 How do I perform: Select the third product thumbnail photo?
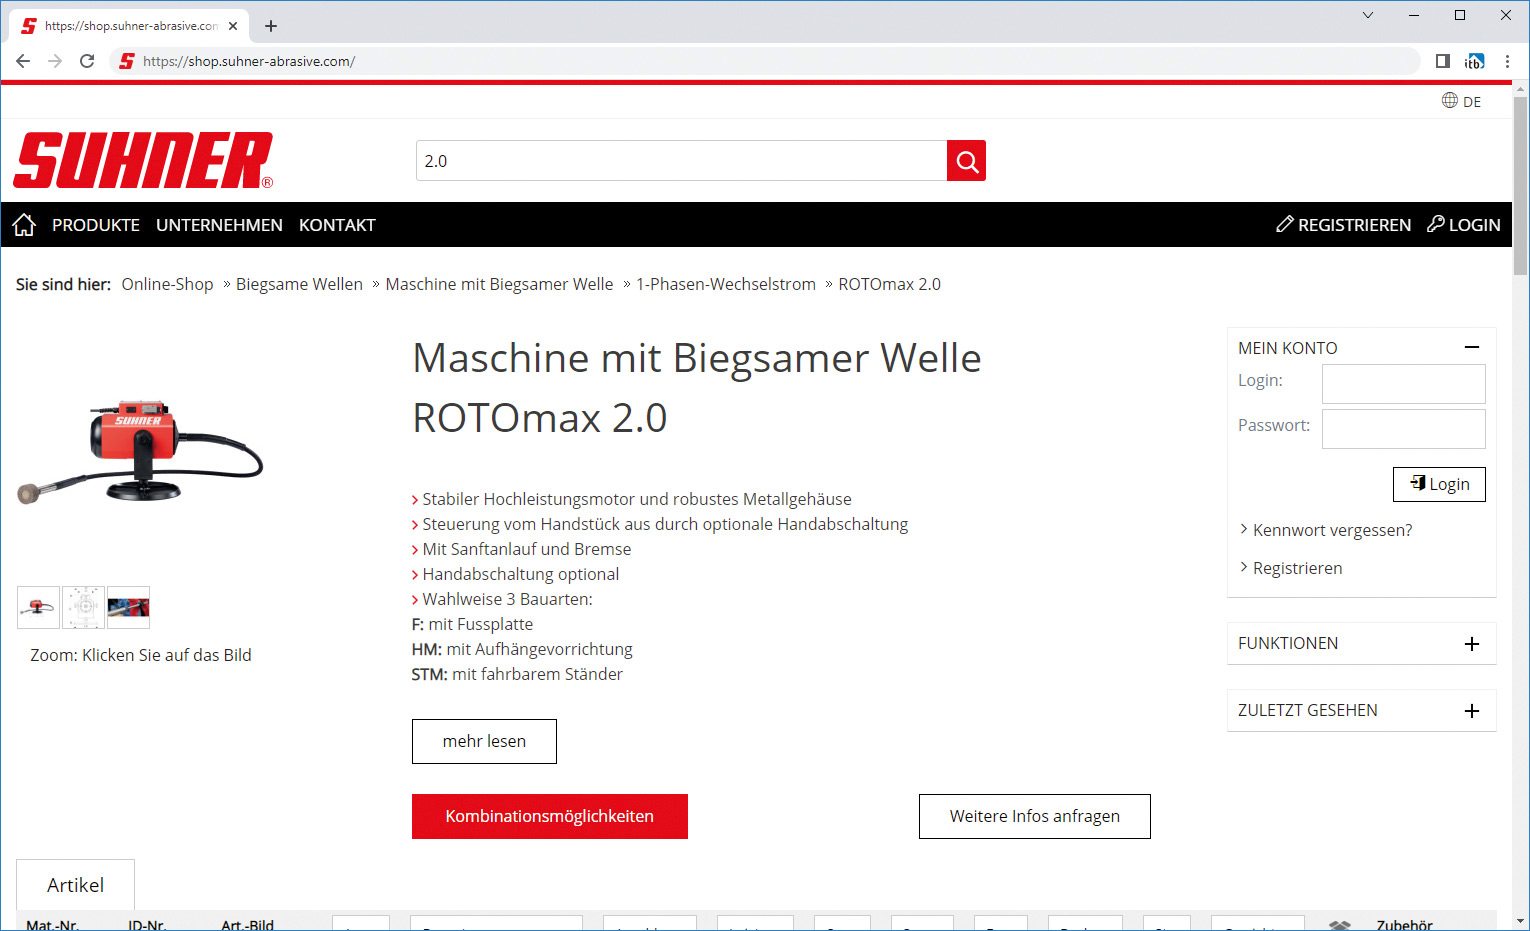(128, 607)
